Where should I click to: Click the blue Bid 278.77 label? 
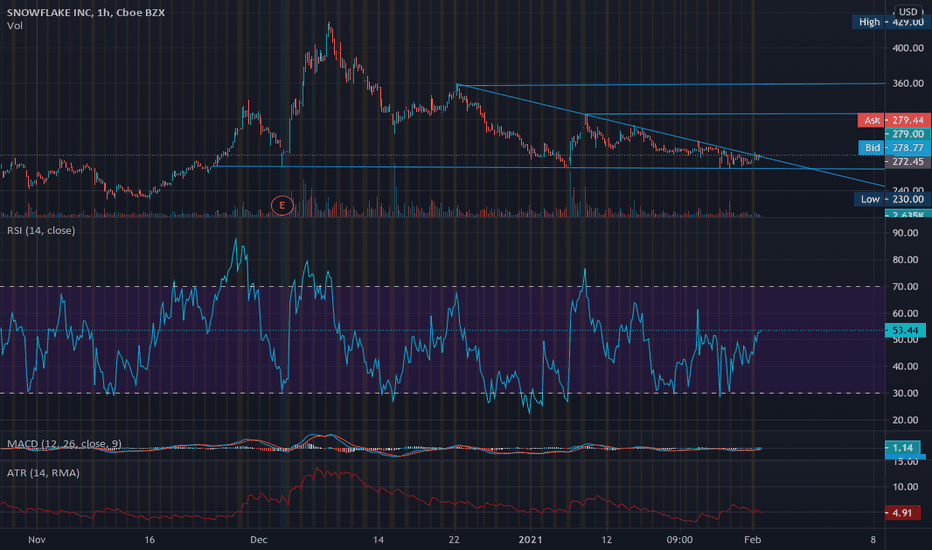pos(895,147)
